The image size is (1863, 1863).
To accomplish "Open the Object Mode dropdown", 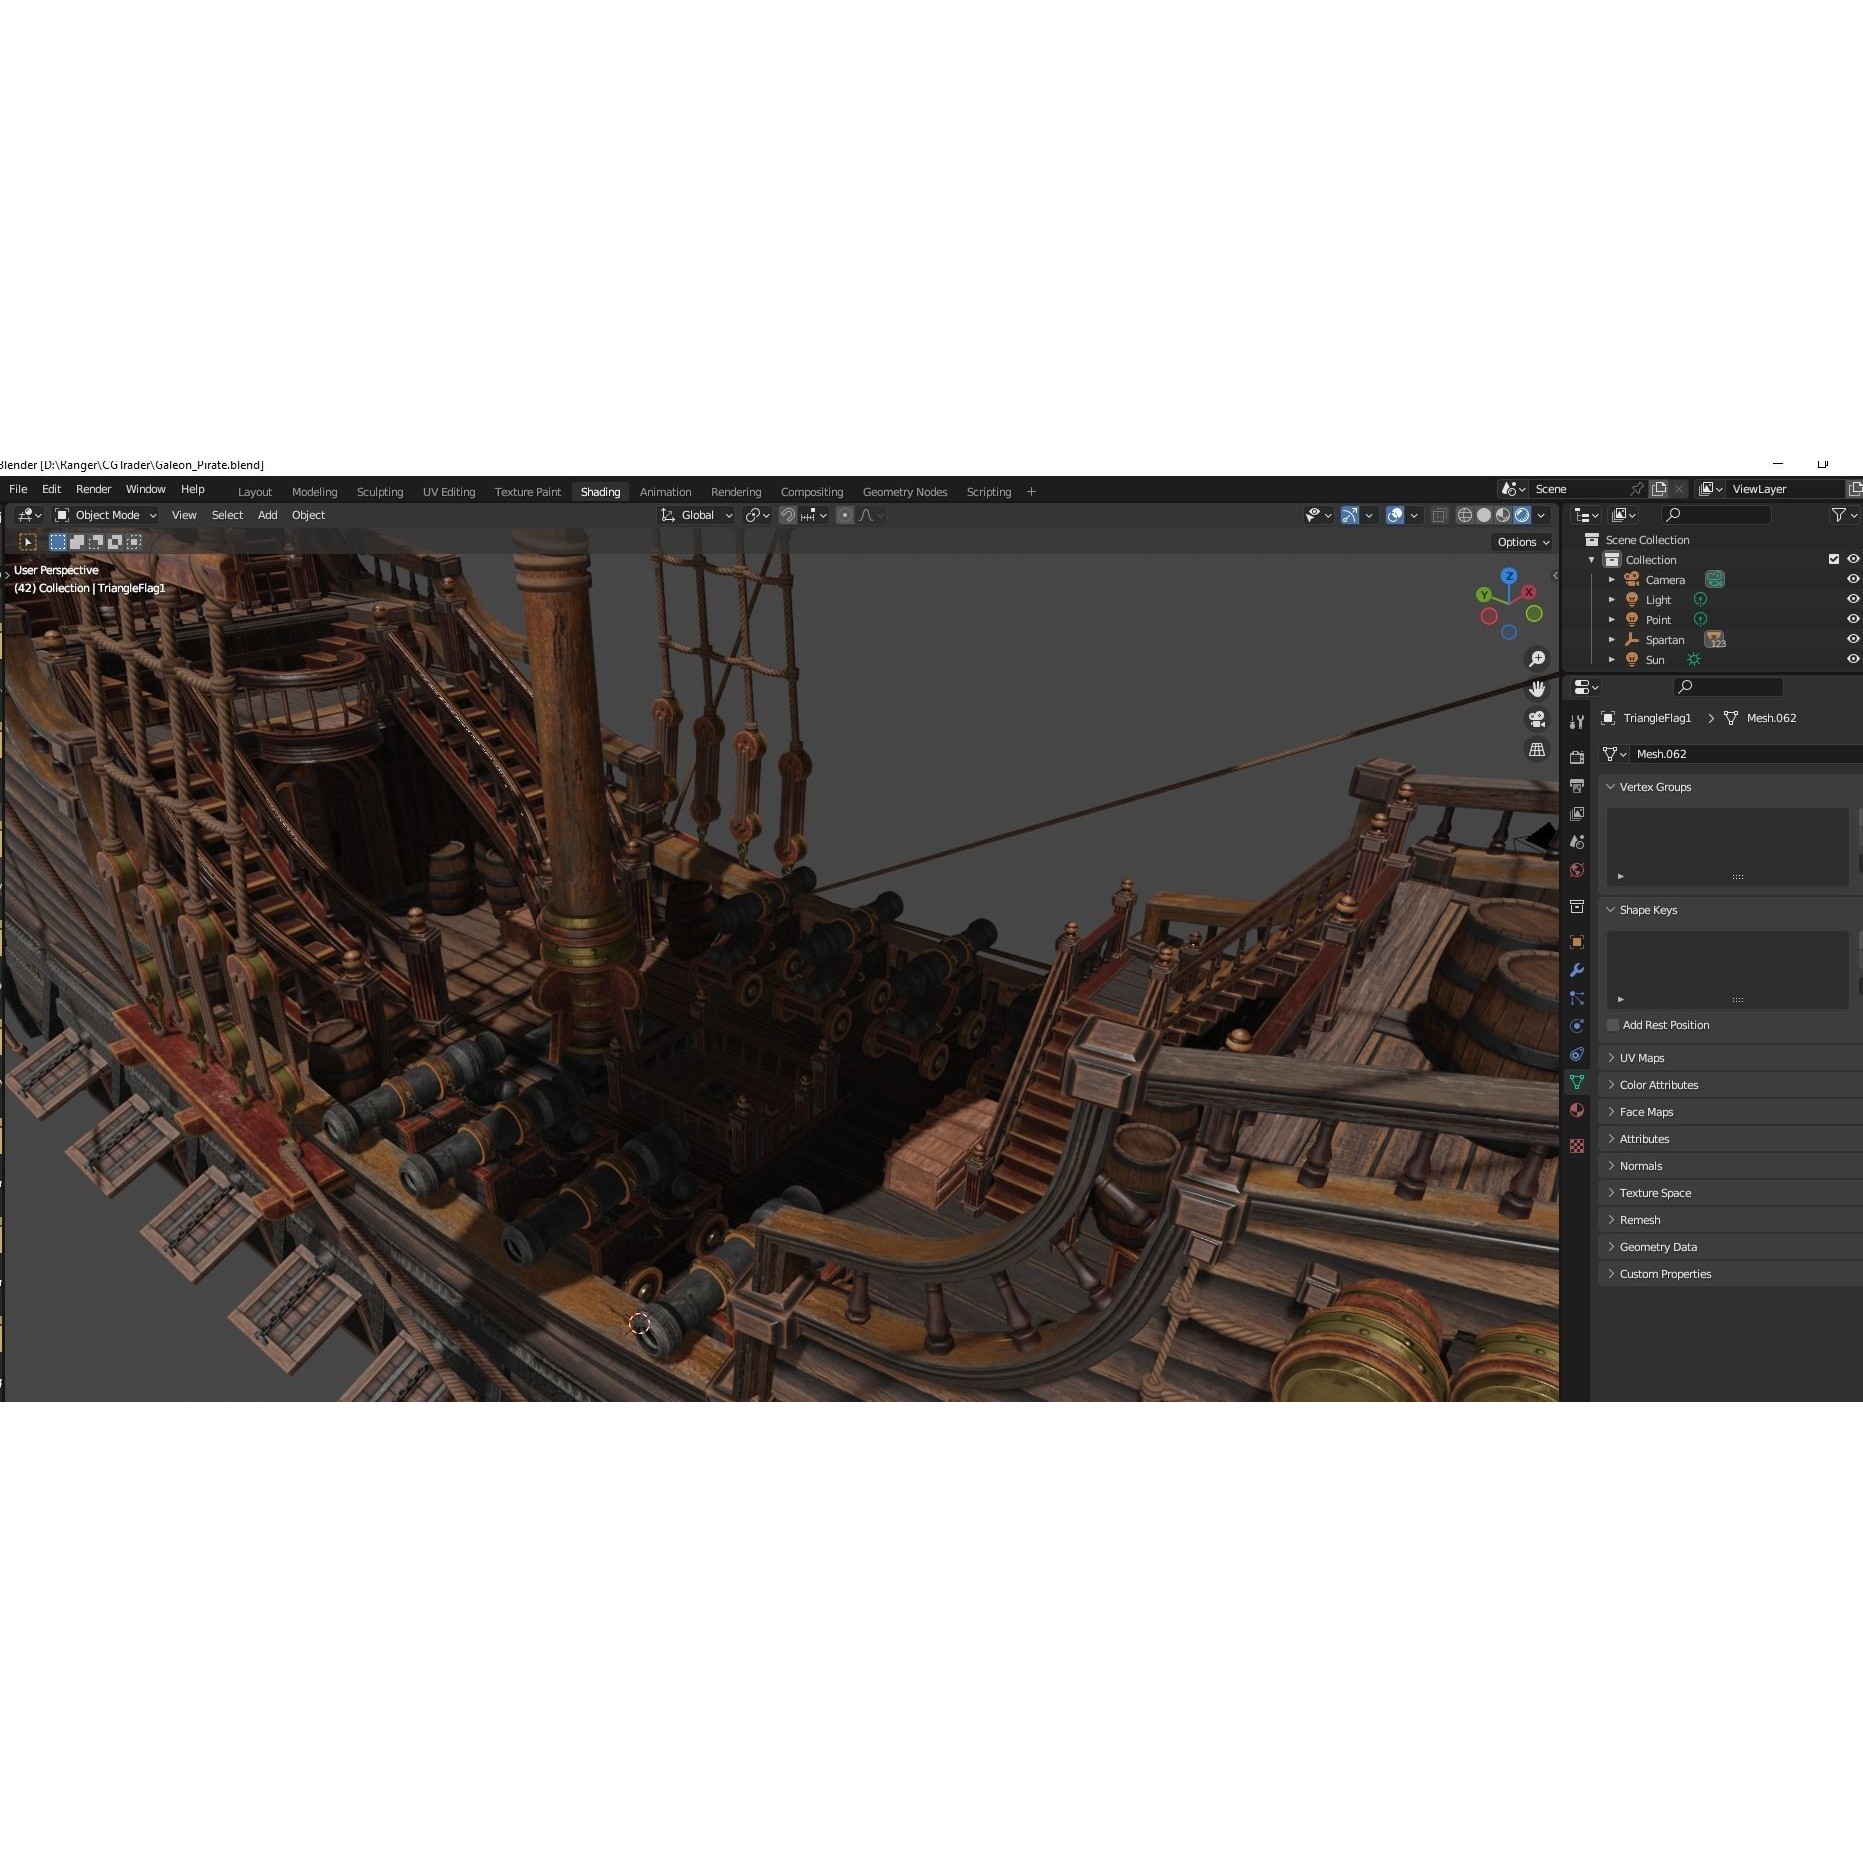I will (x=105, y=514).
